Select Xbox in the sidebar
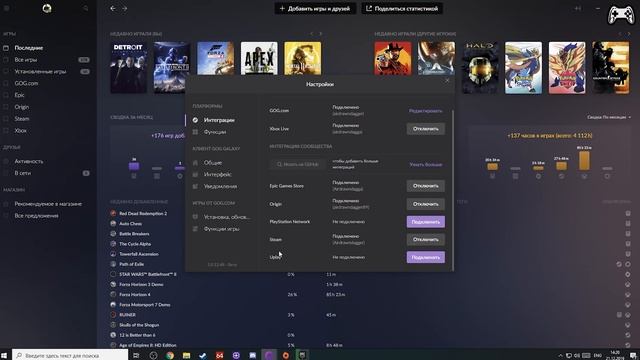This screenshot has height=360, width=640. point(20,131)
